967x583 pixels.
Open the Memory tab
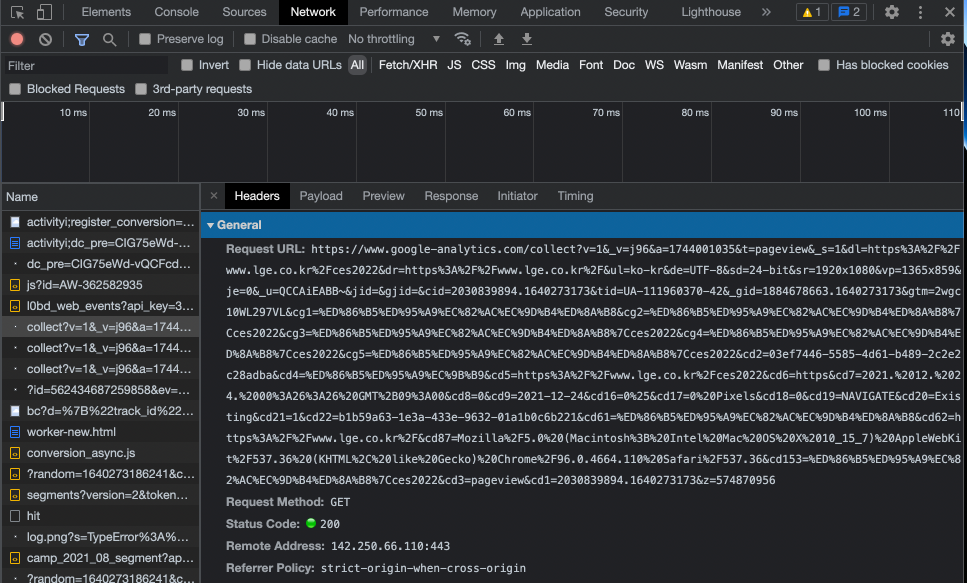474,12
